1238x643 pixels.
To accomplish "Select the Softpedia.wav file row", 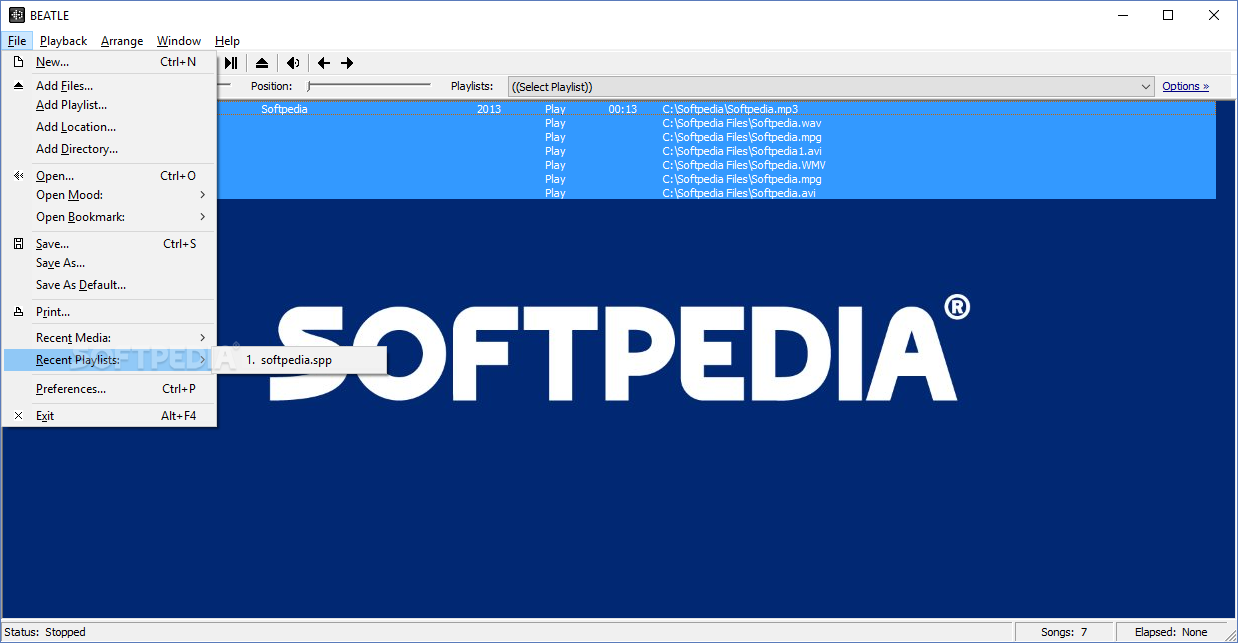I will [716, 123].
